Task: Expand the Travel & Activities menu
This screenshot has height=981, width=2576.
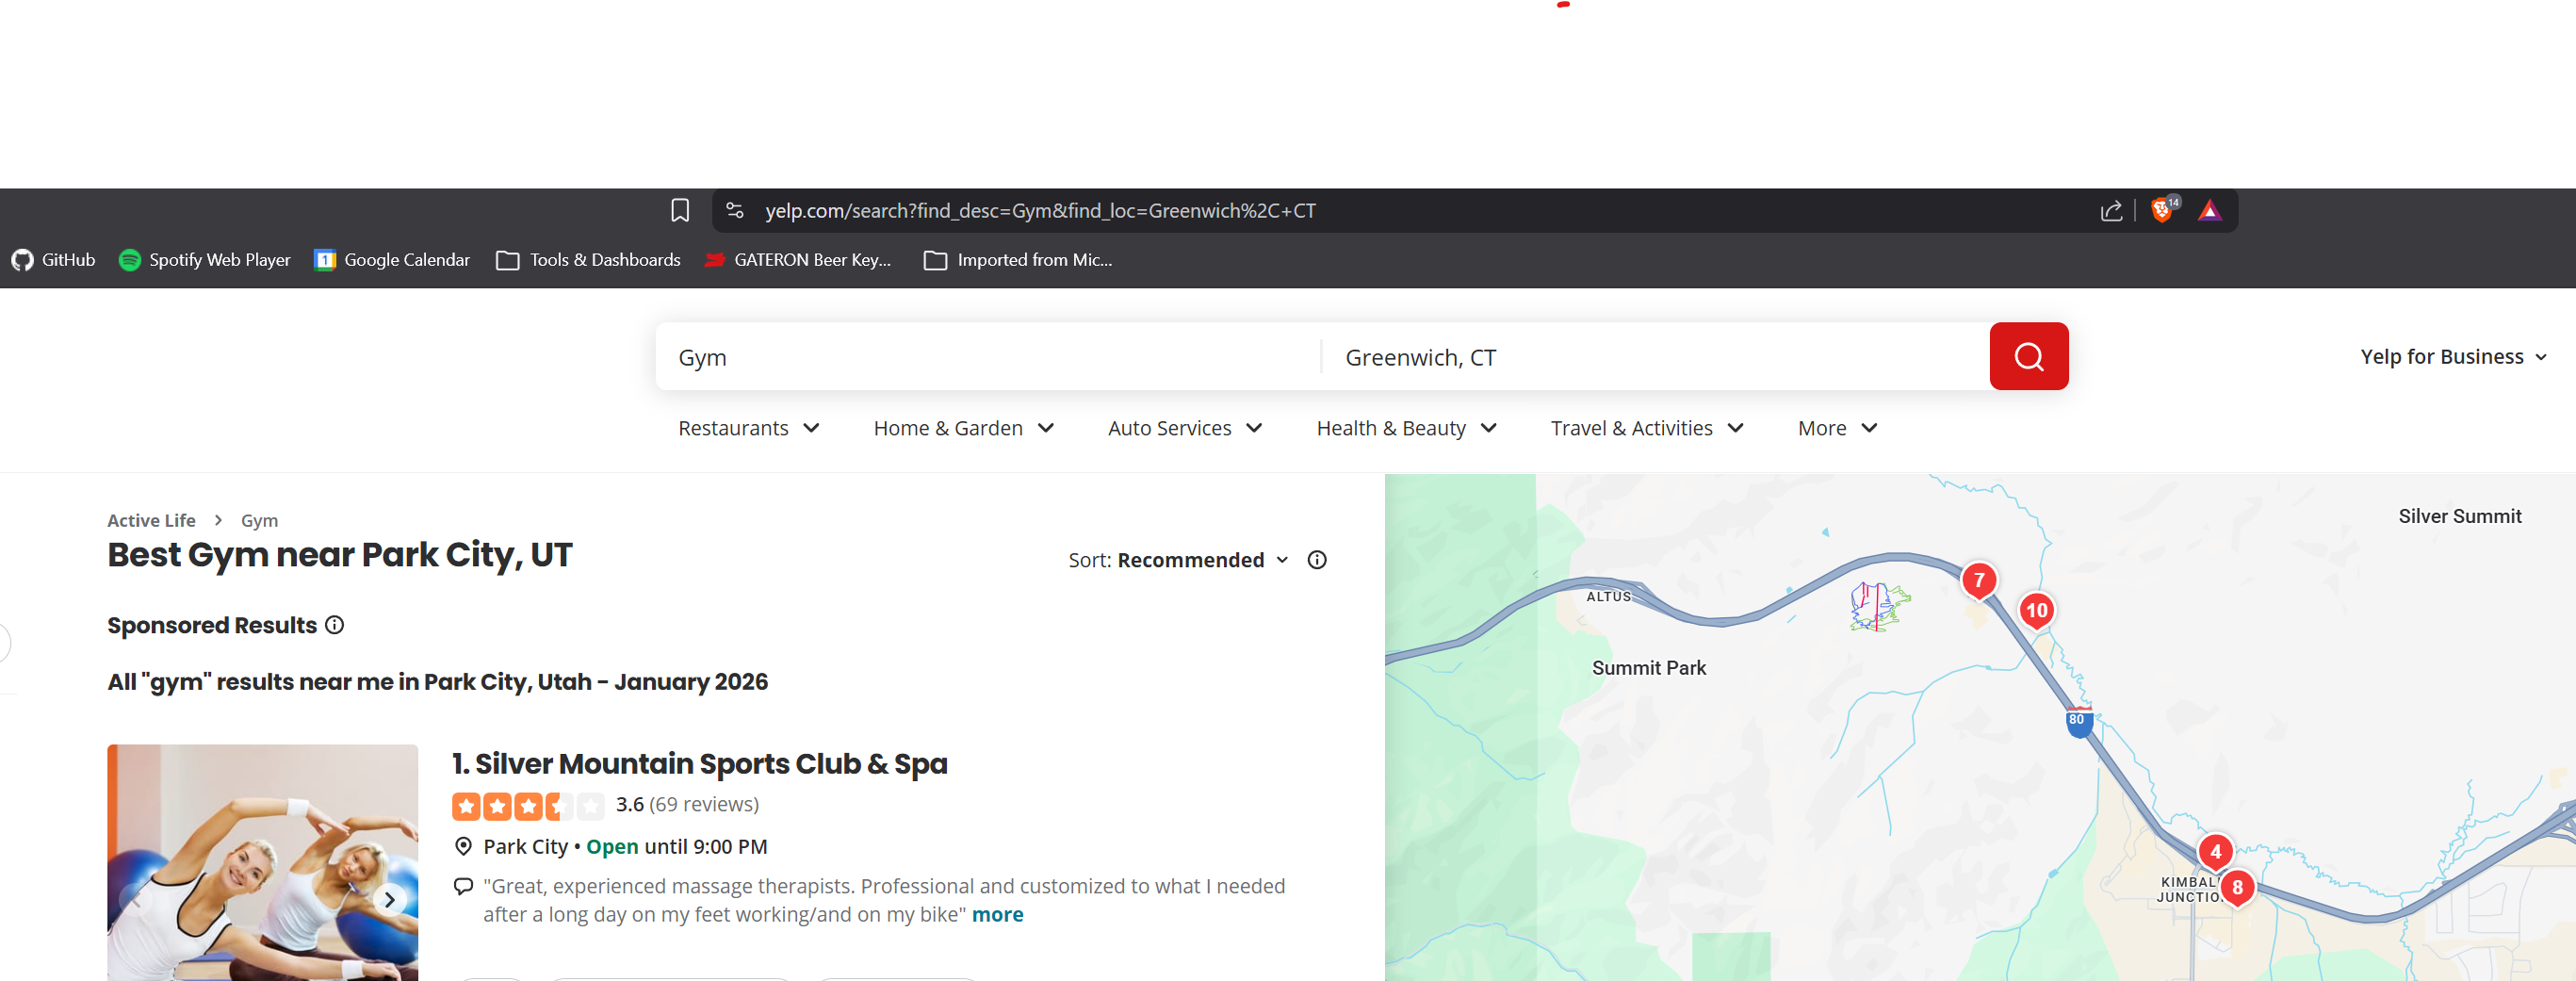Action: (x=1647, y=429)
